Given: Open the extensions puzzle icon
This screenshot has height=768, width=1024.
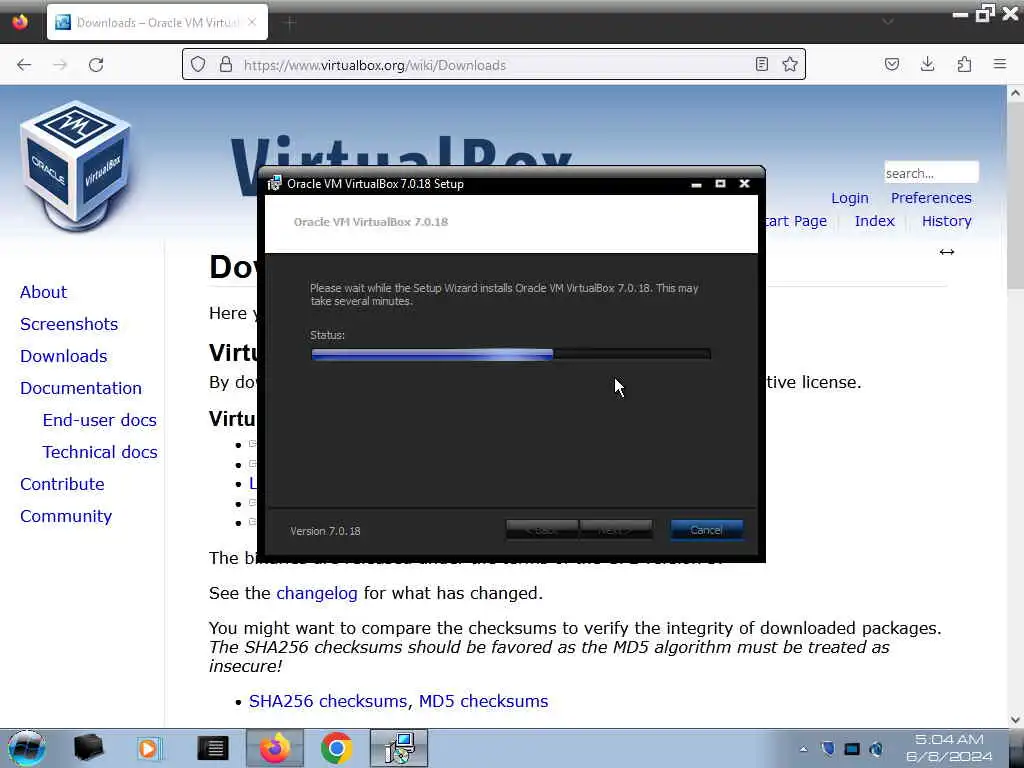Looking at the screenshot, I should click(964, 64).
